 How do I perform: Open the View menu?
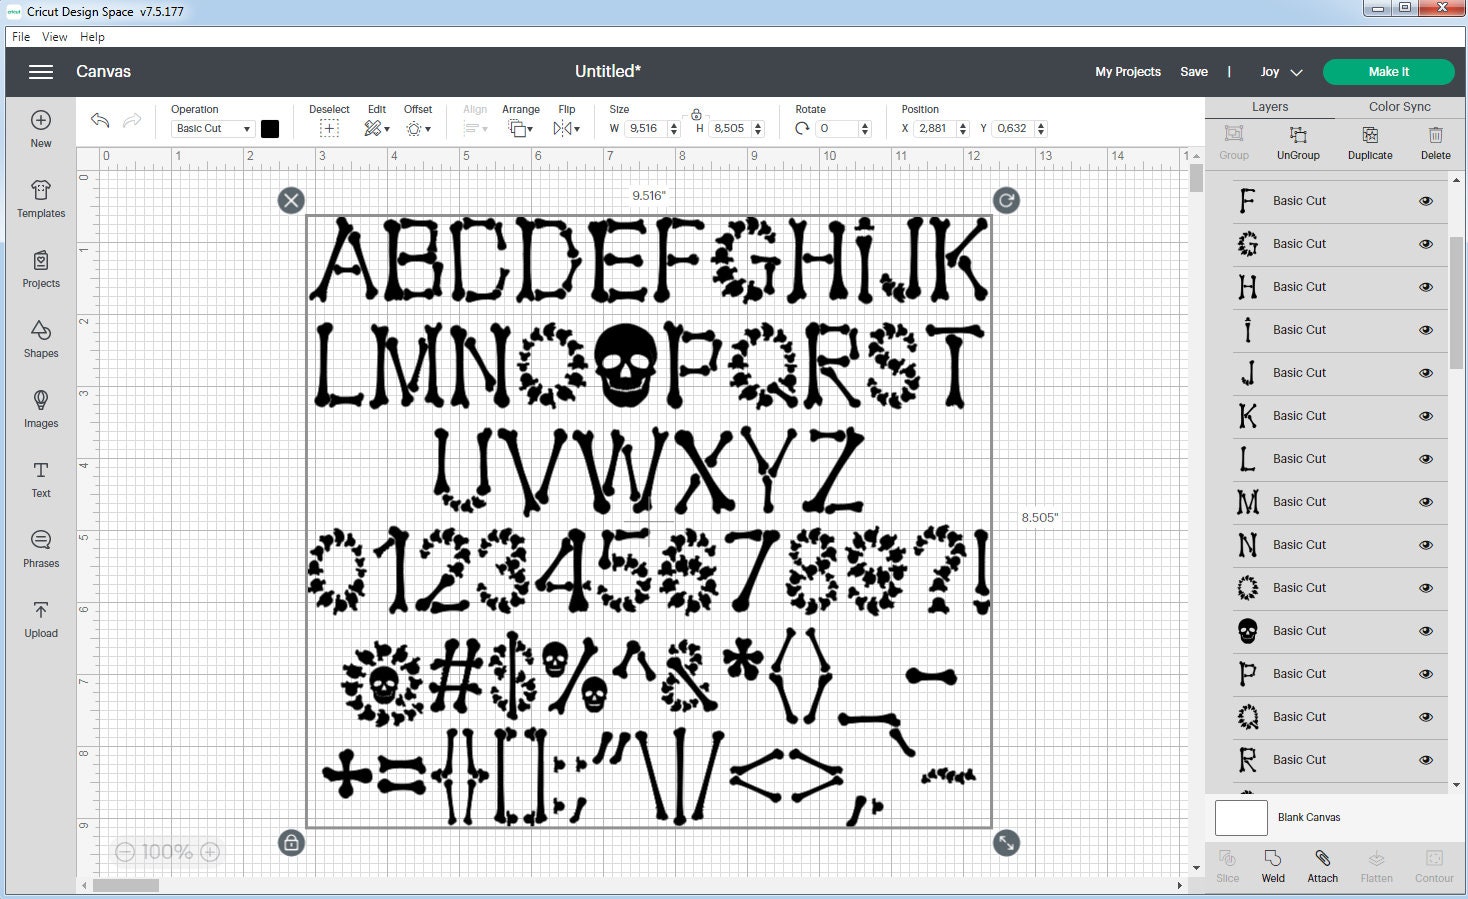pyautogui.click(x=54, y=36)
